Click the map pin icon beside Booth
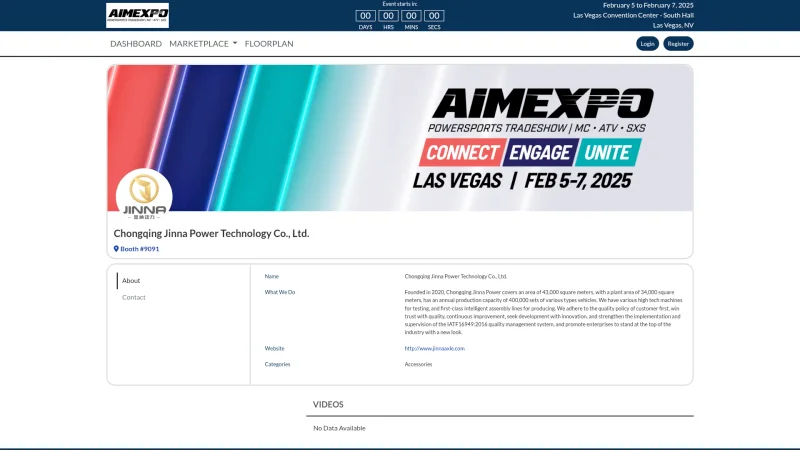Viewport: 800px width, 450px height. pos(116,249)
